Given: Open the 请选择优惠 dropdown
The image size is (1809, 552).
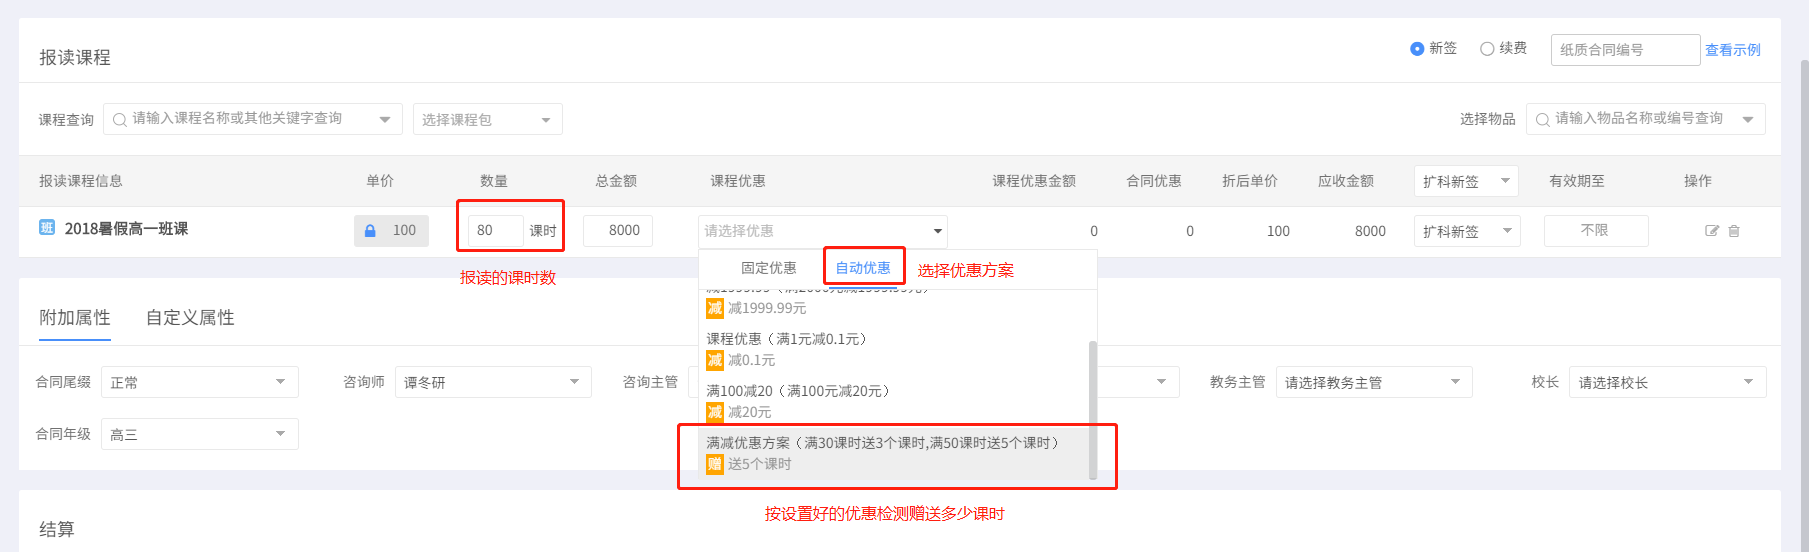Looking at the screenshot, I should pos(822,231).
